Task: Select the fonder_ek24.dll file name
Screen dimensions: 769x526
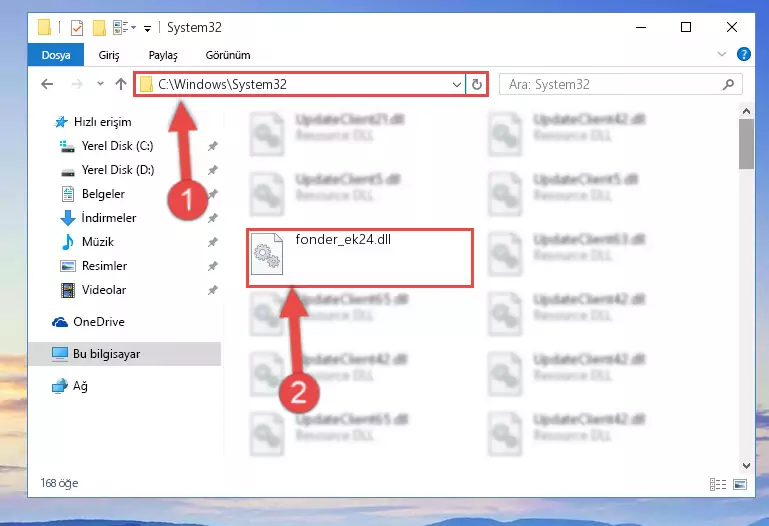Action: click(343, 239)
